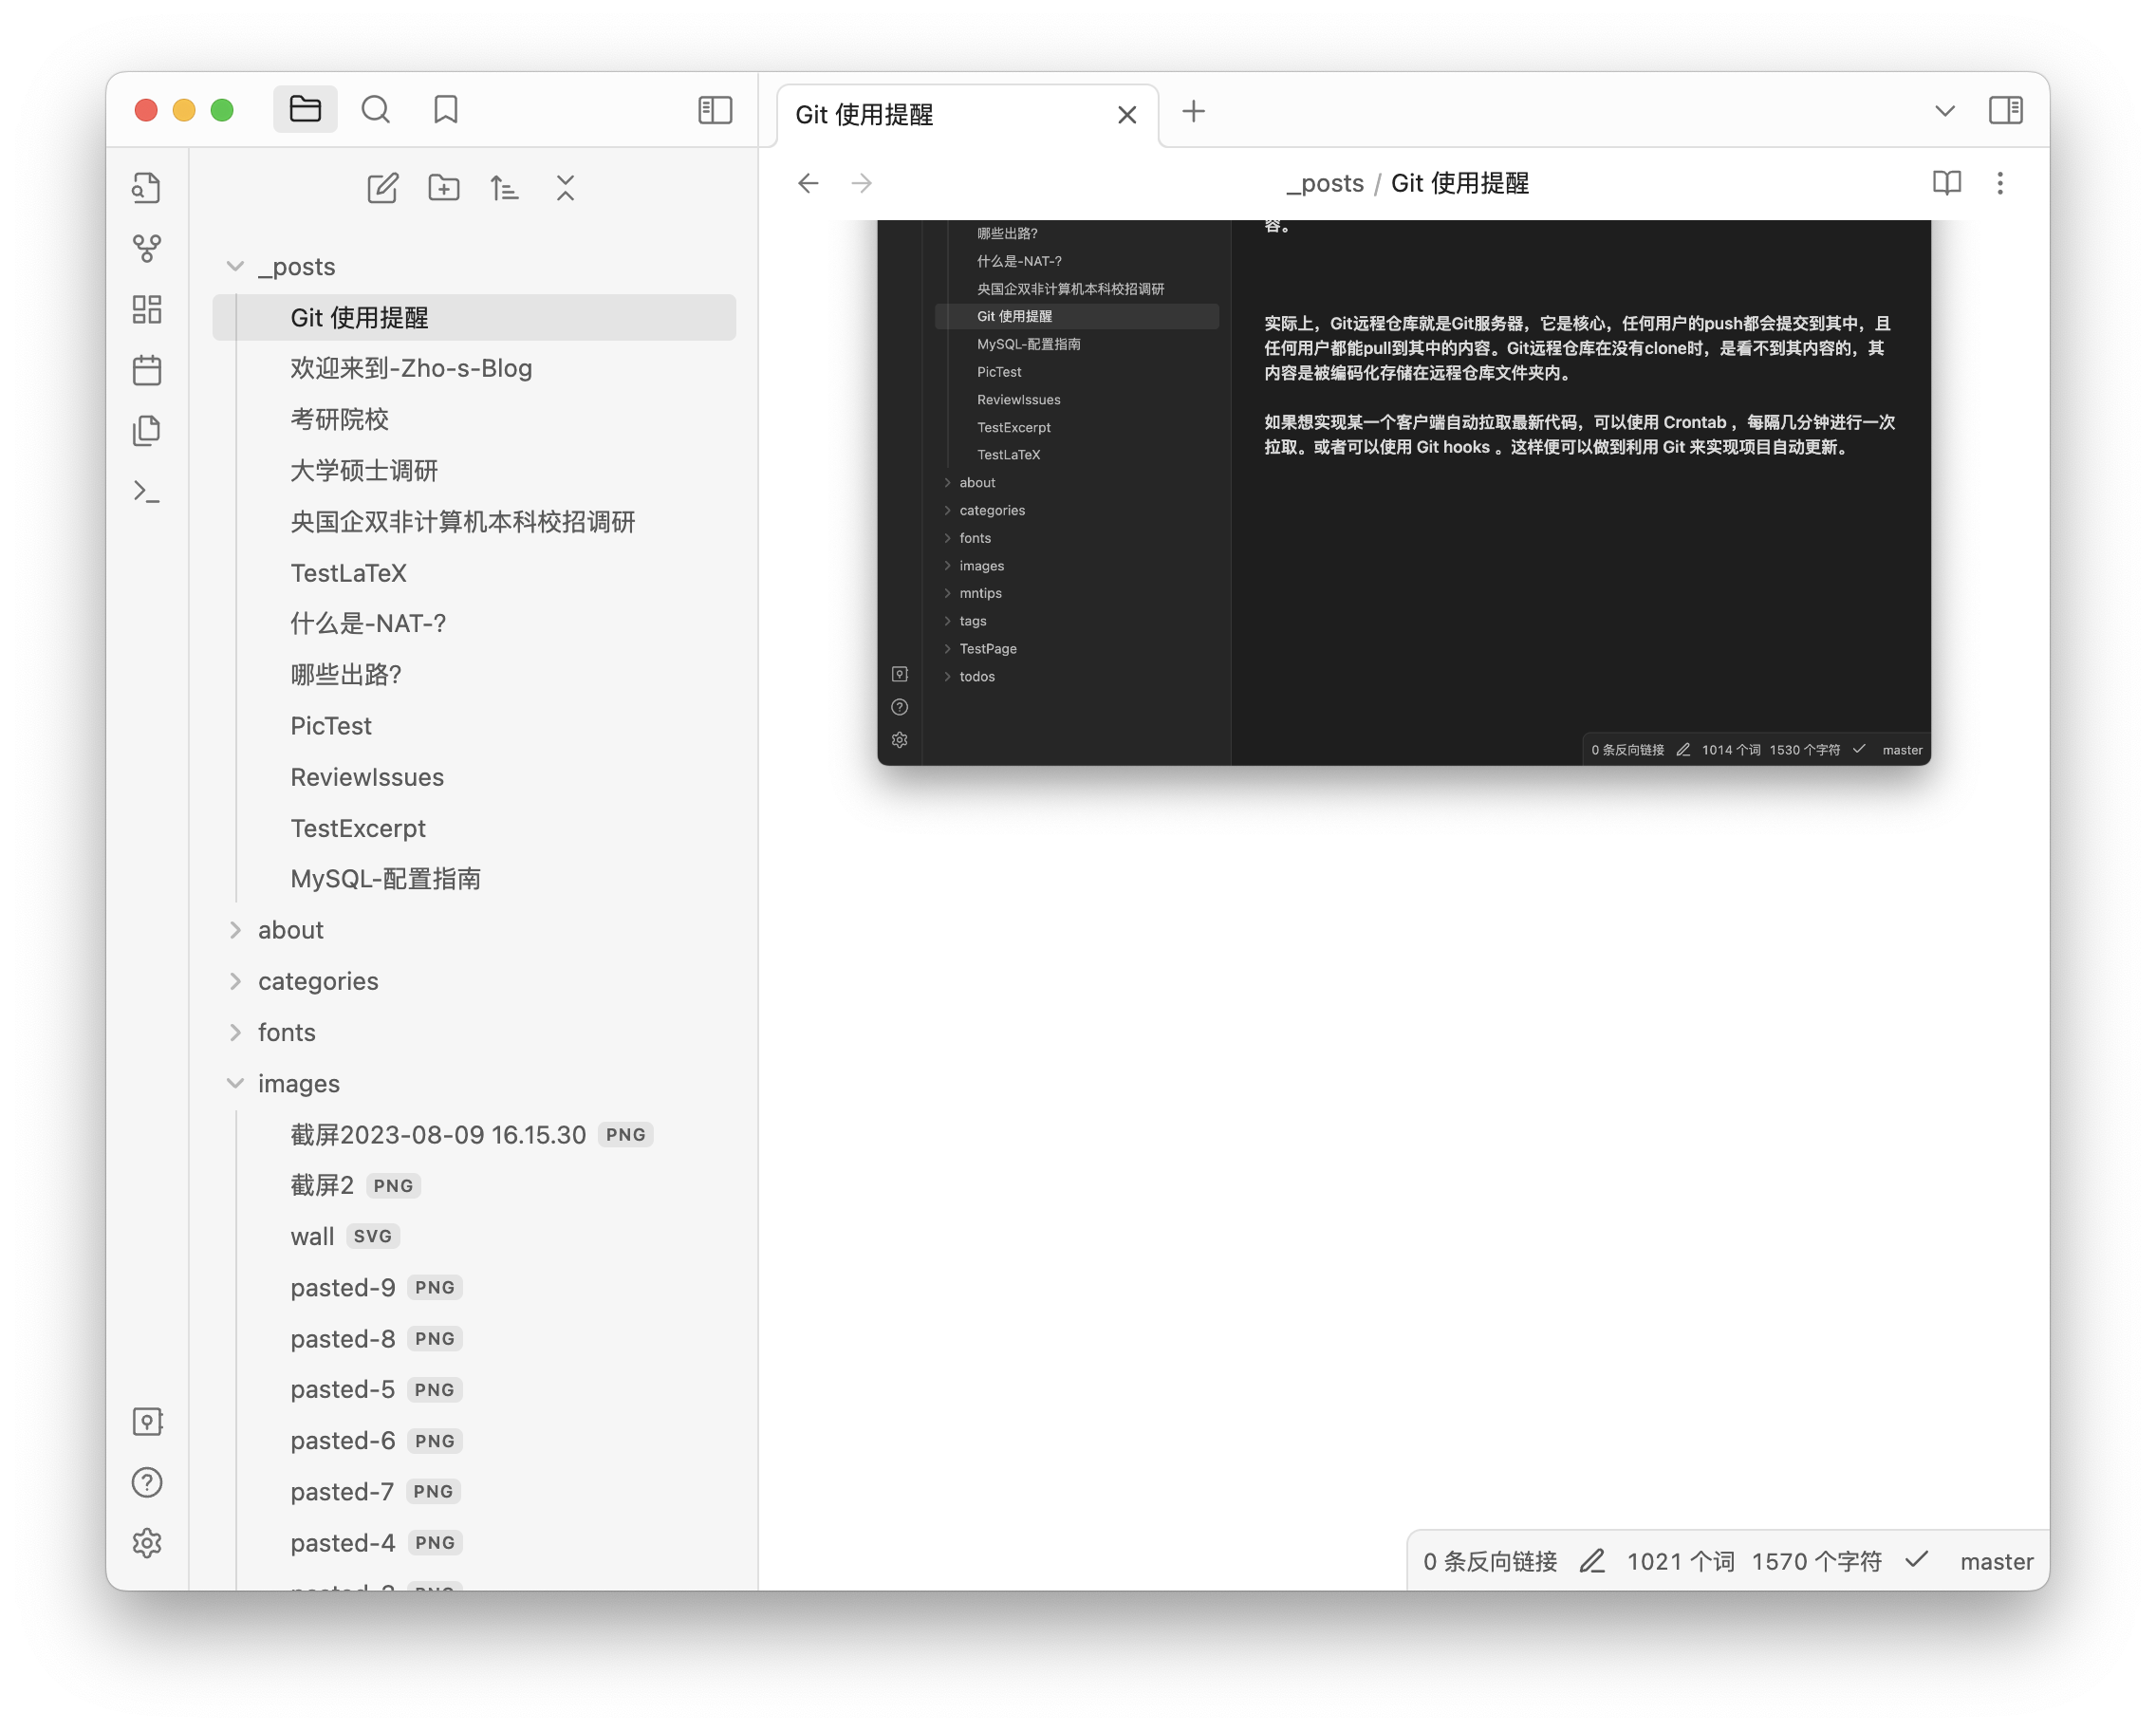2156x1731 pixels.
Task: Click the master branch status label
Action: 1996,1561
